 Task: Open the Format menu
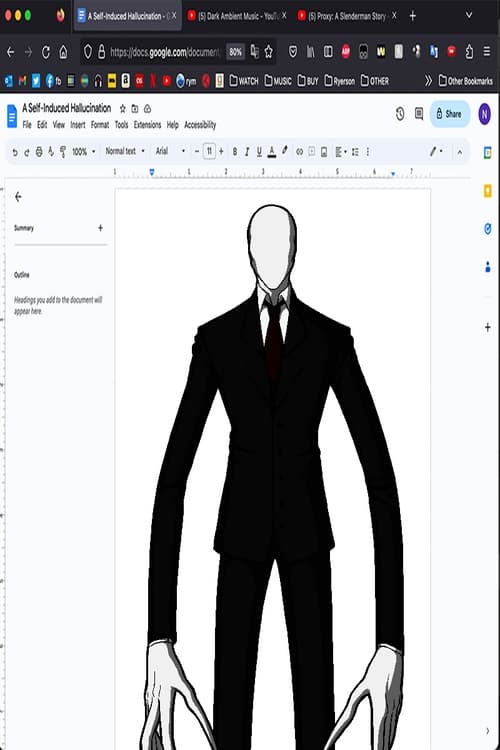tap(100, 125)
